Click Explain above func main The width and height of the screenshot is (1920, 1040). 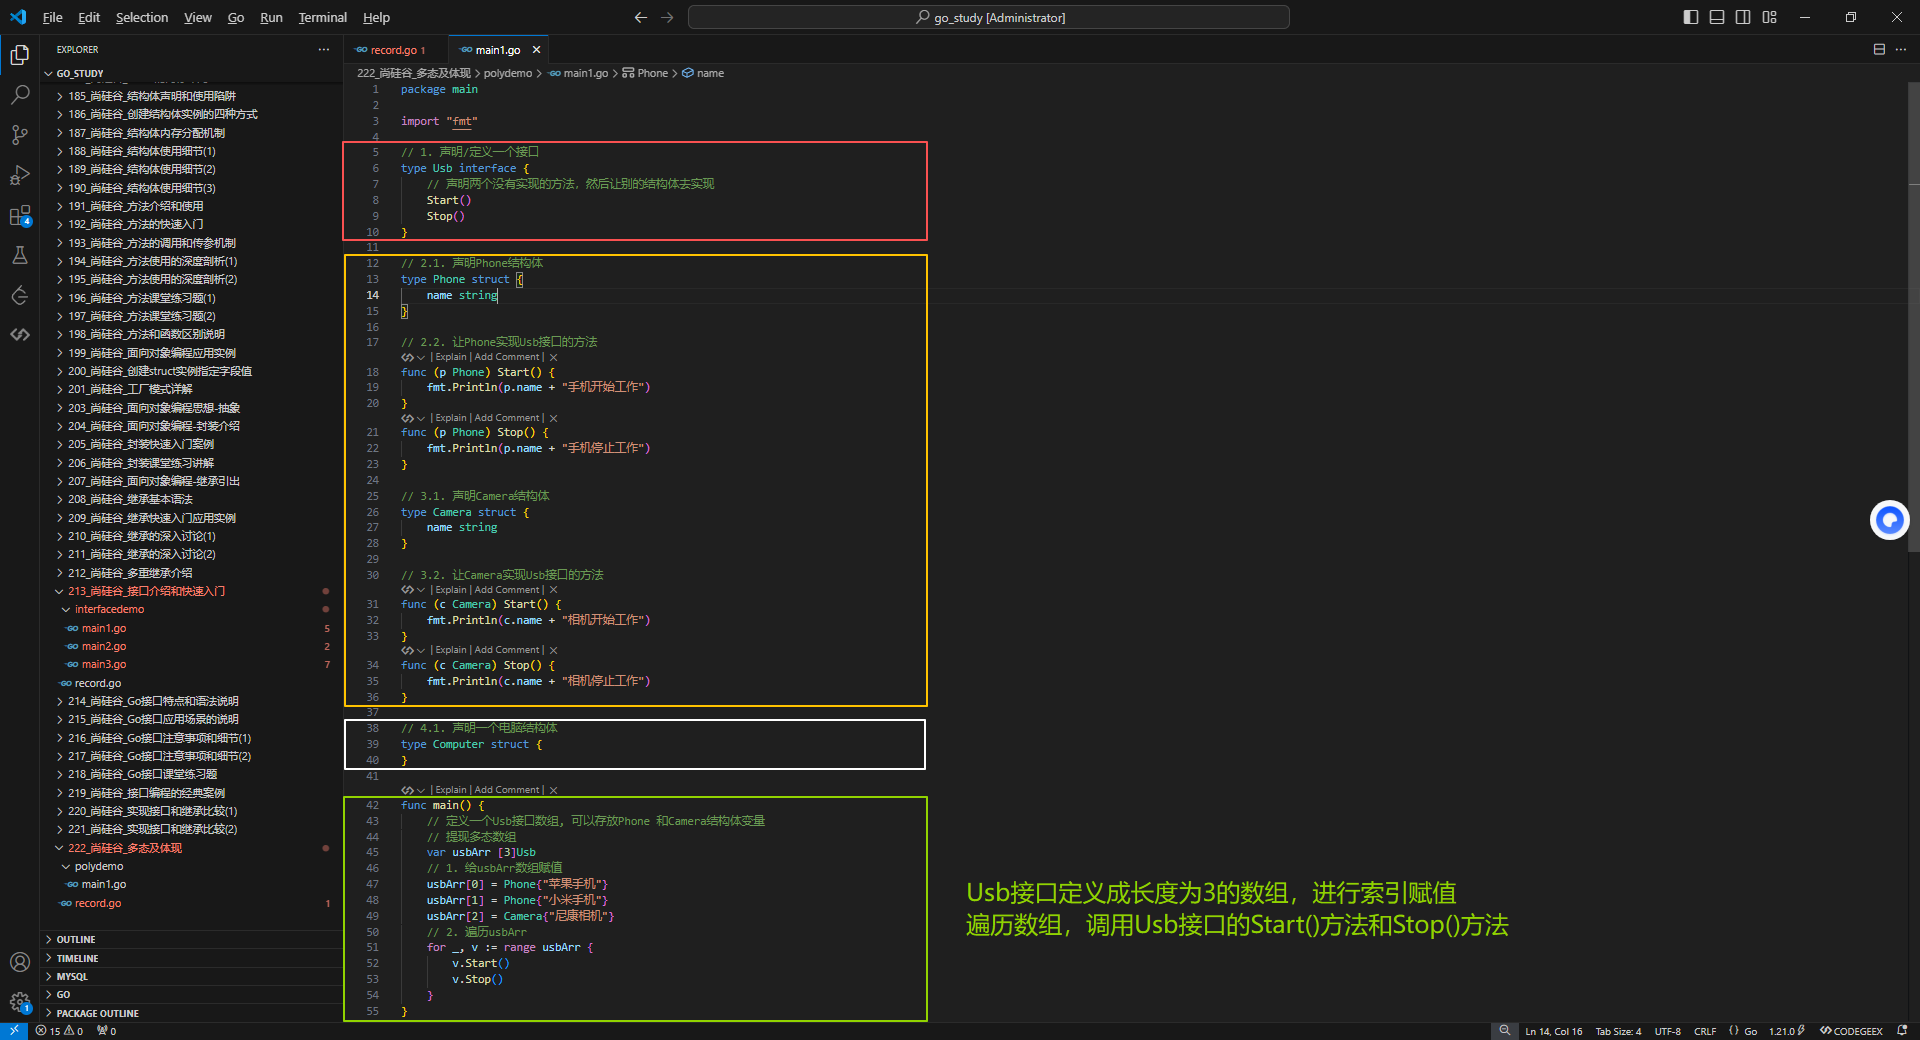pos(451,790)
